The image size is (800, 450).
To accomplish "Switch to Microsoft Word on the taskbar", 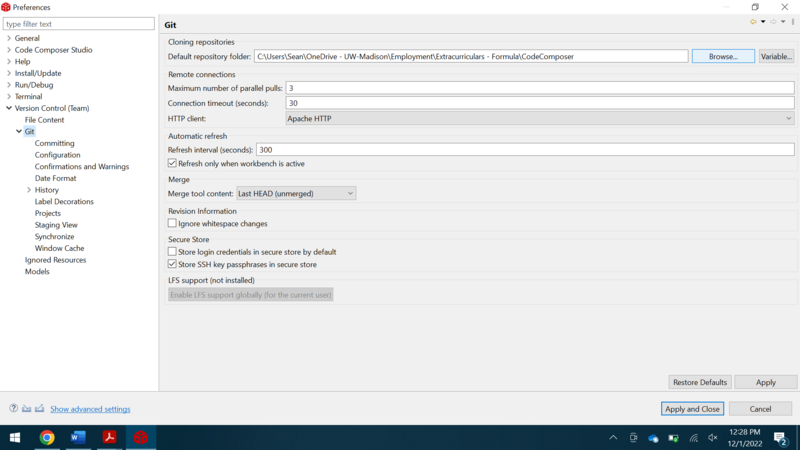I will (x=78, y=438).
